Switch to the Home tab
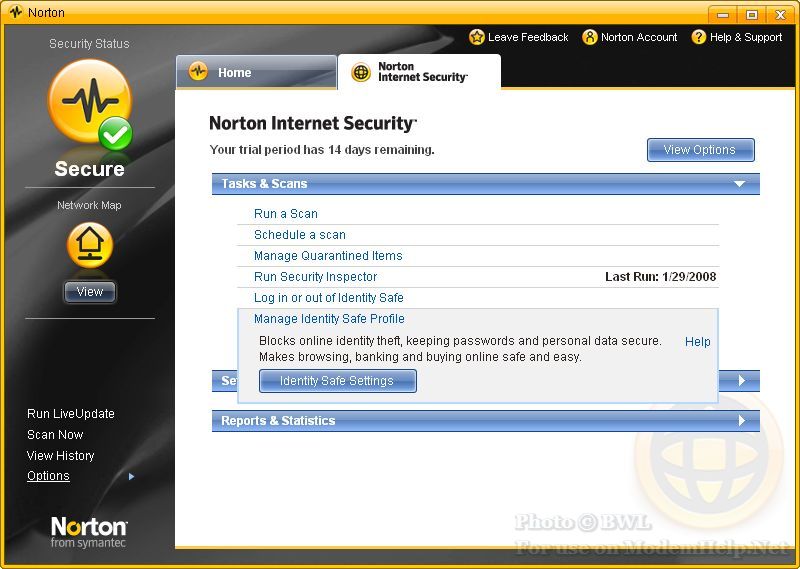Viewport: 800px width, 569px height. tap(256, 72)
